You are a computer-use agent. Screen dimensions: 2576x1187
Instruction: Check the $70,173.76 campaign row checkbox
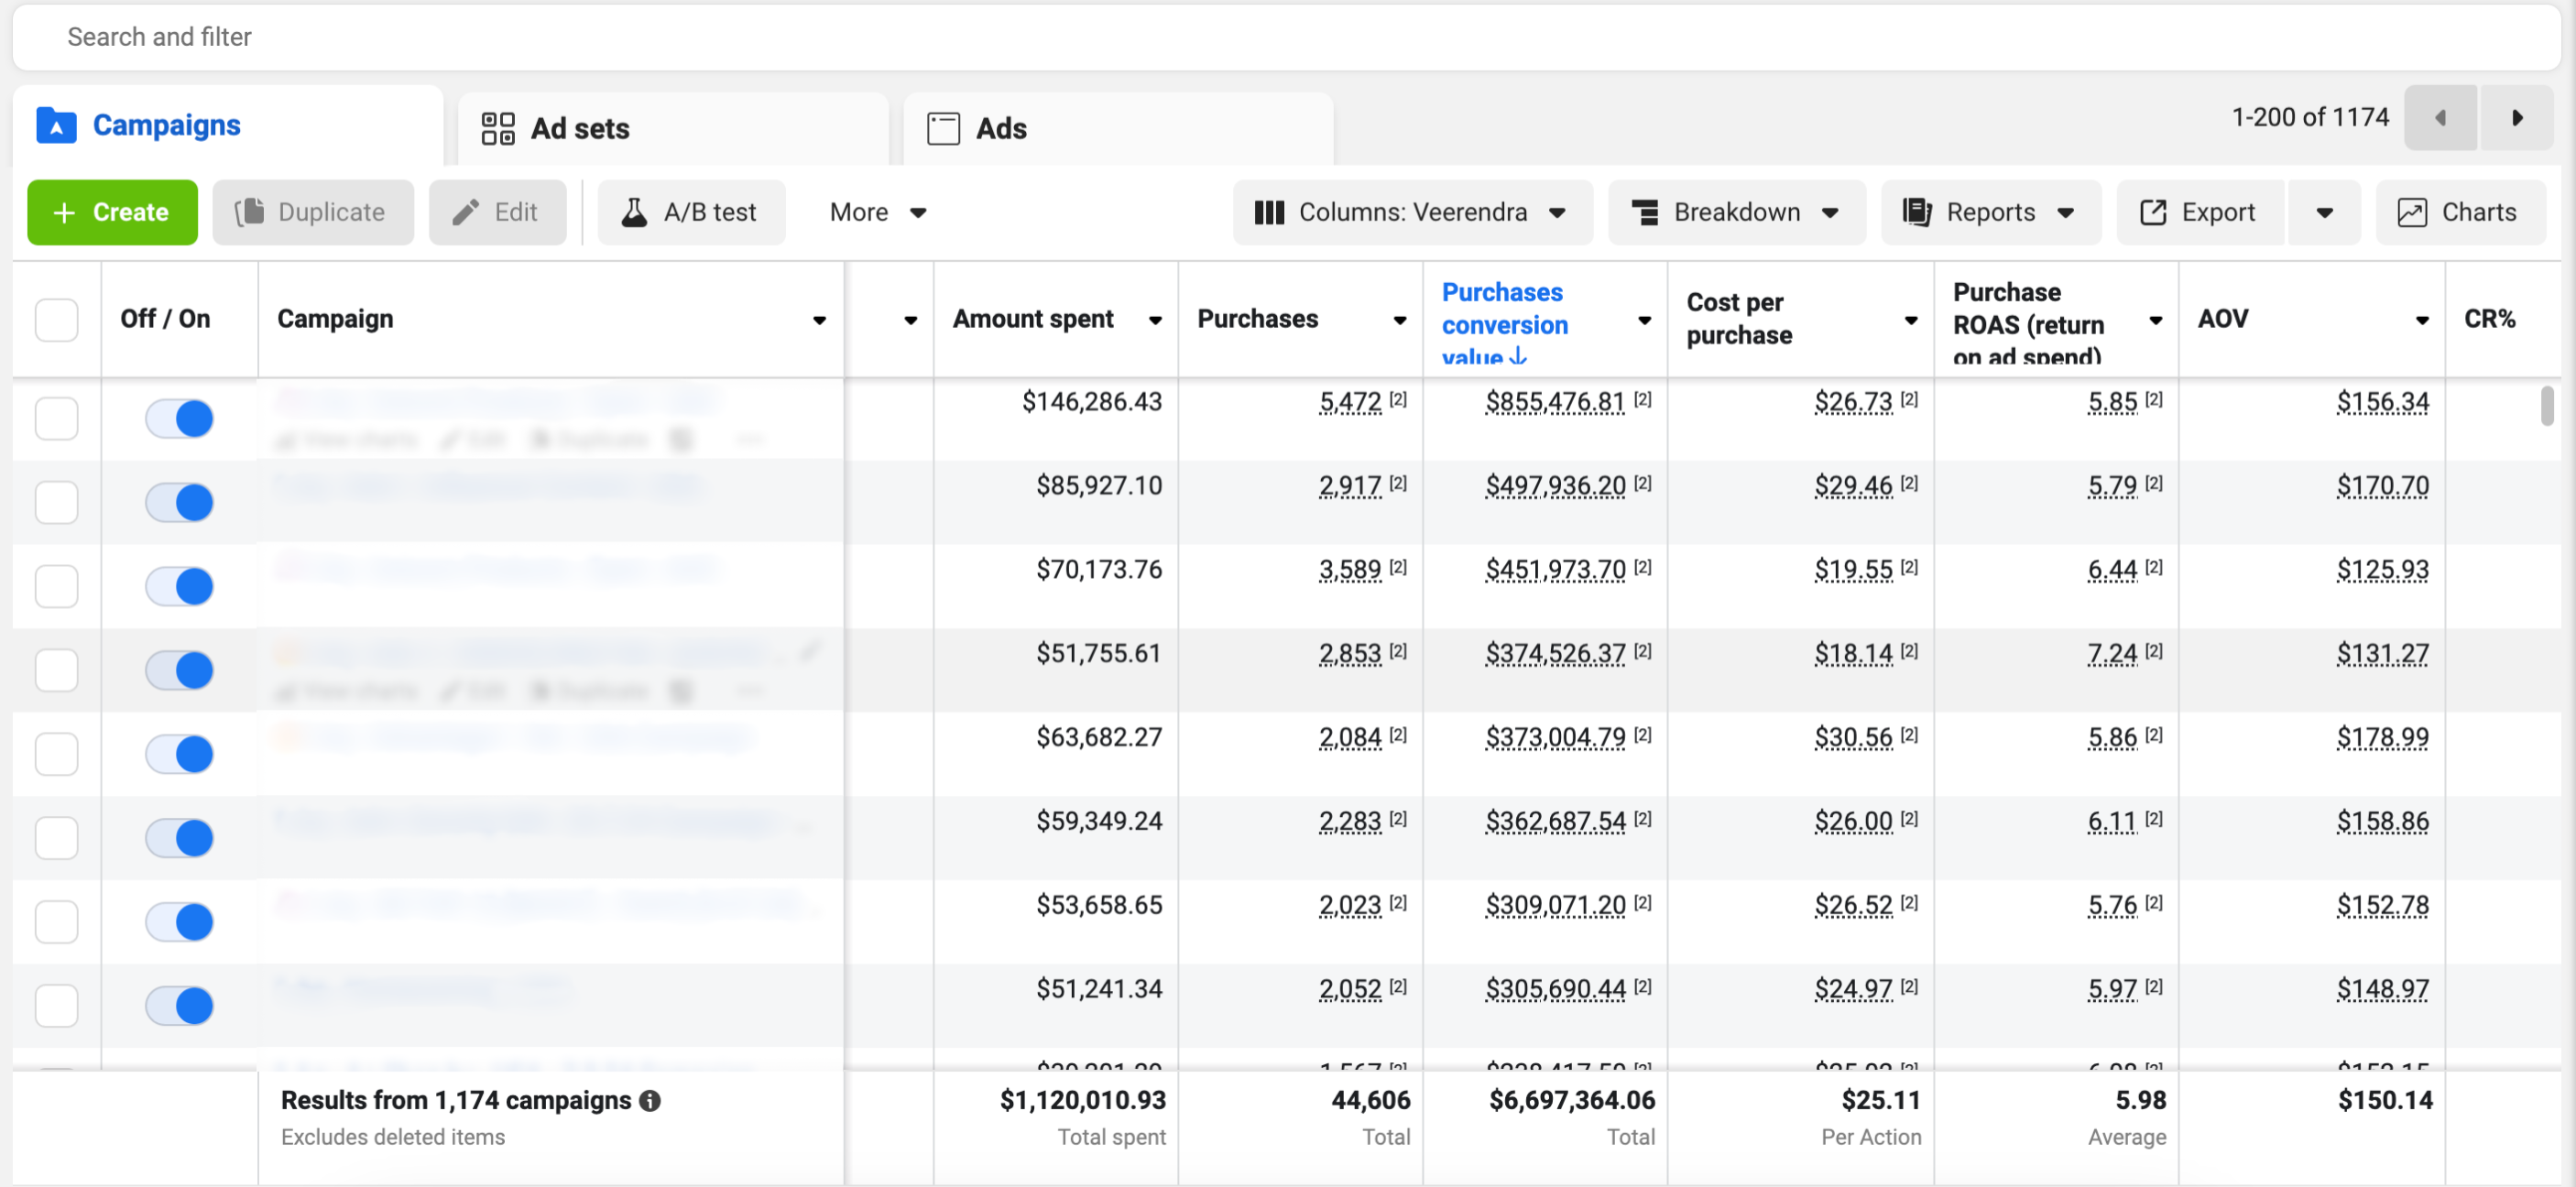[x=56, y=586]
